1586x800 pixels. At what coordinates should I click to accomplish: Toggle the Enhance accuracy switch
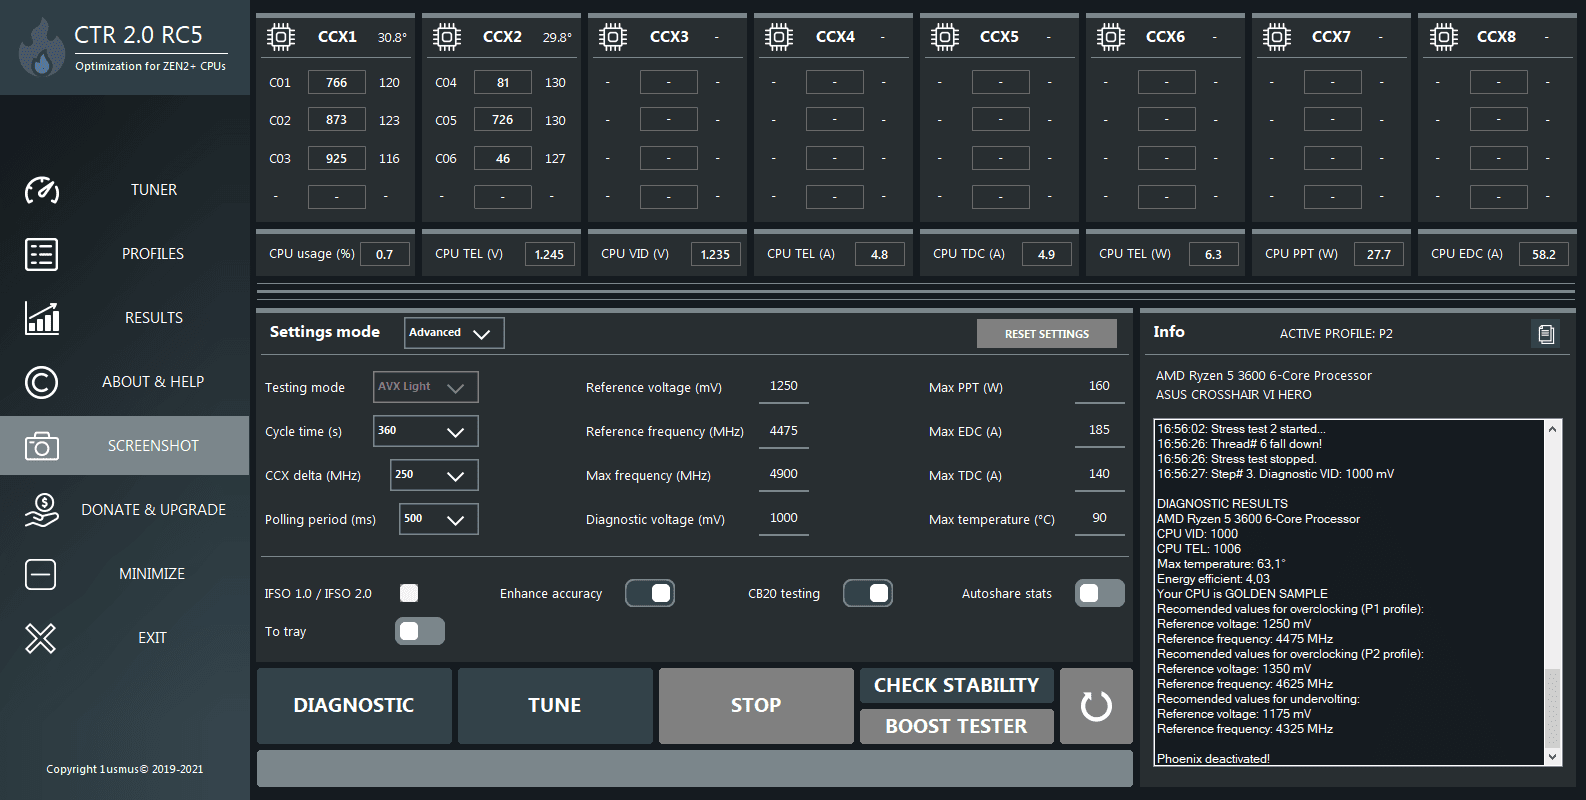650,593
